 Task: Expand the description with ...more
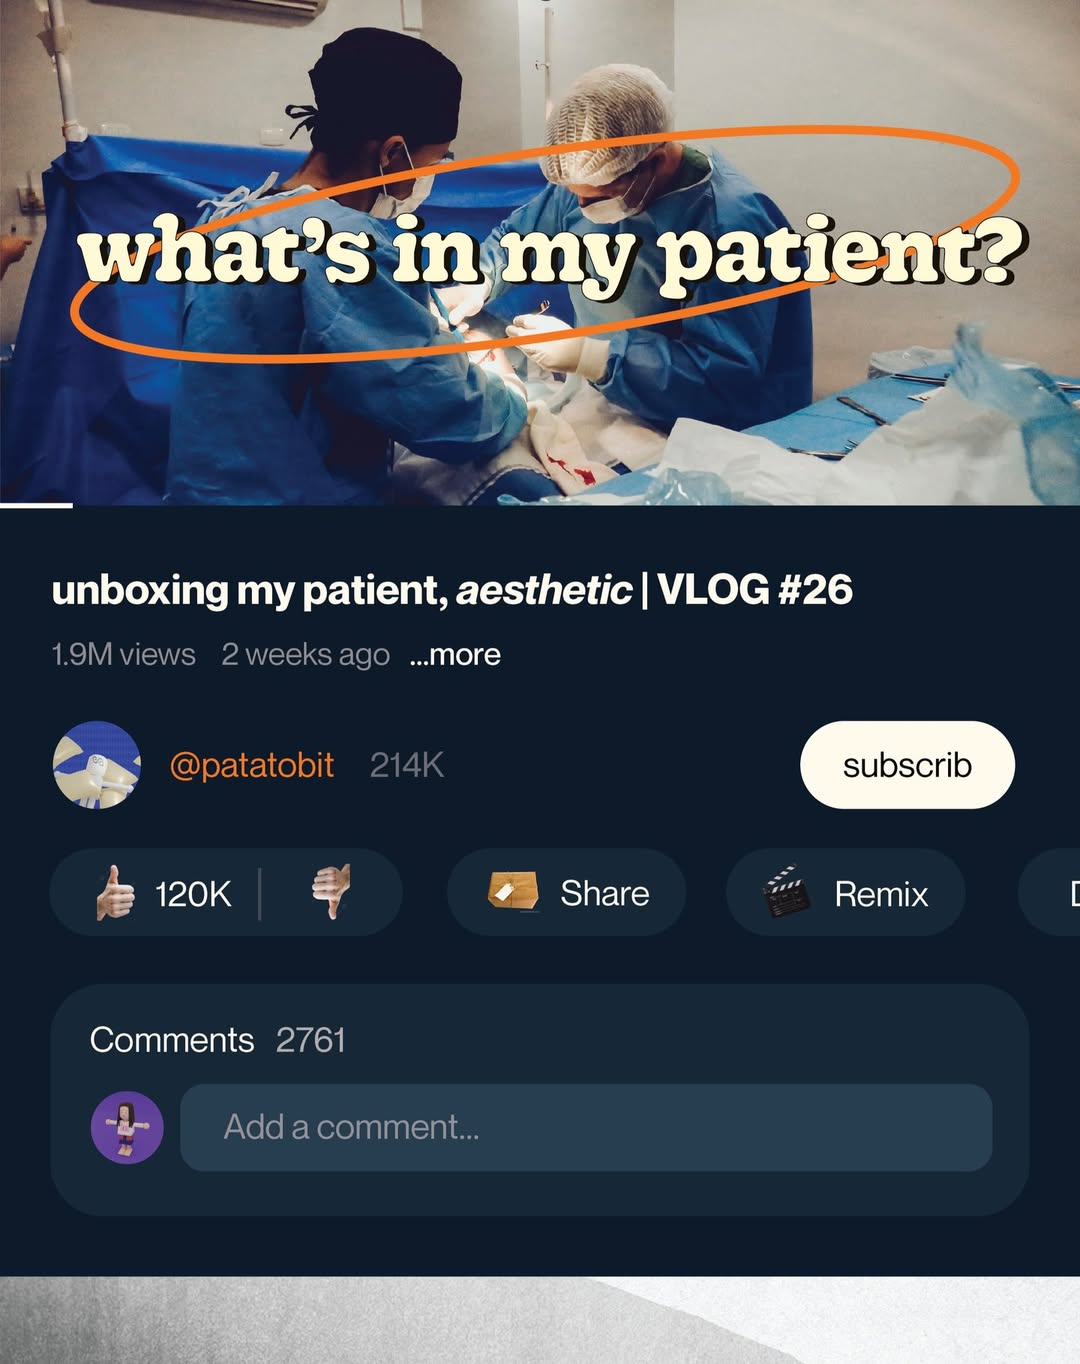pos(455,655)
